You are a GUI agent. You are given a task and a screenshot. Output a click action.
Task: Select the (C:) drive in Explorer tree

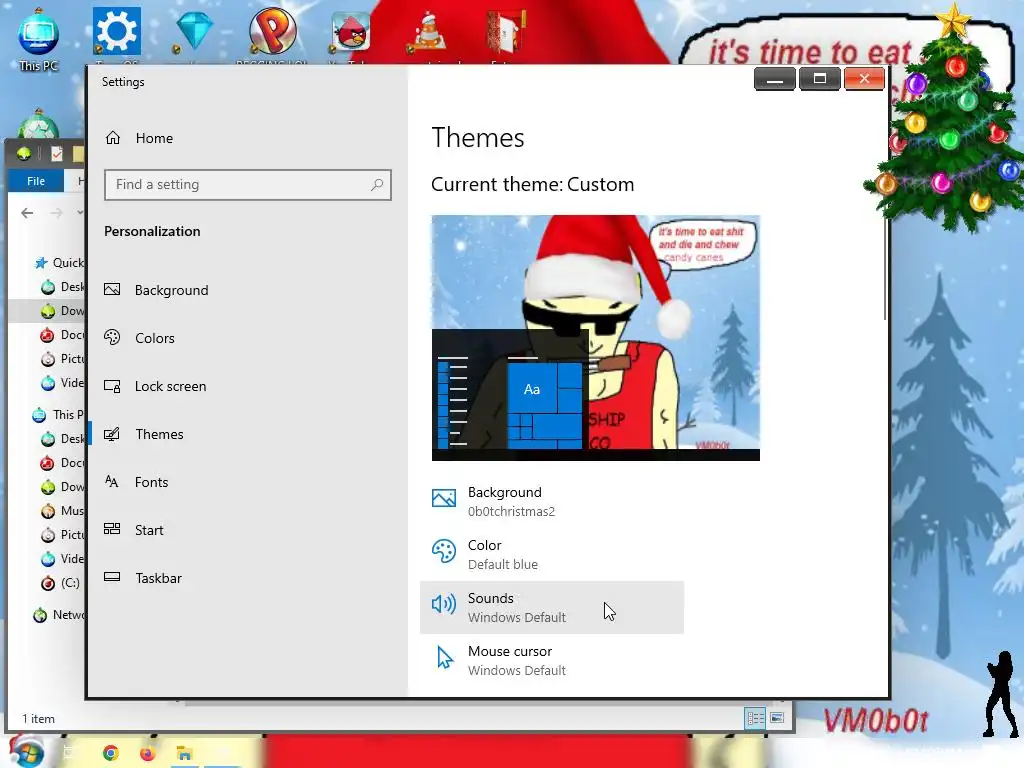point(61,583)
